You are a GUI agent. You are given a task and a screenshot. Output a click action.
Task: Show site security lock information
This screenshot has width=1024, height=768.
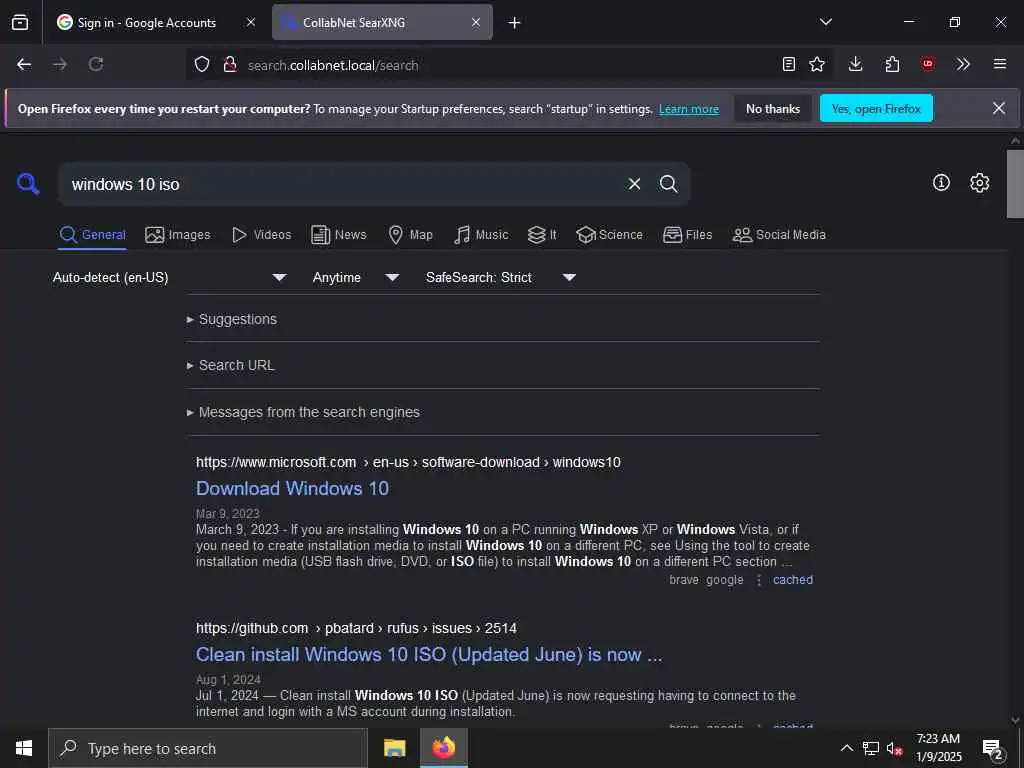(230, 65)
